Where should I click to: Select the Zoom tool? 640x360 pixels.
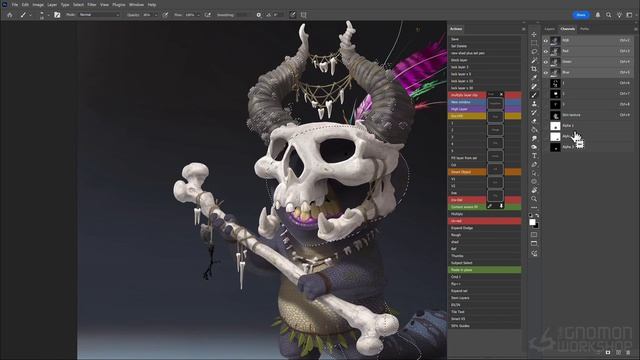click(534, 199)
